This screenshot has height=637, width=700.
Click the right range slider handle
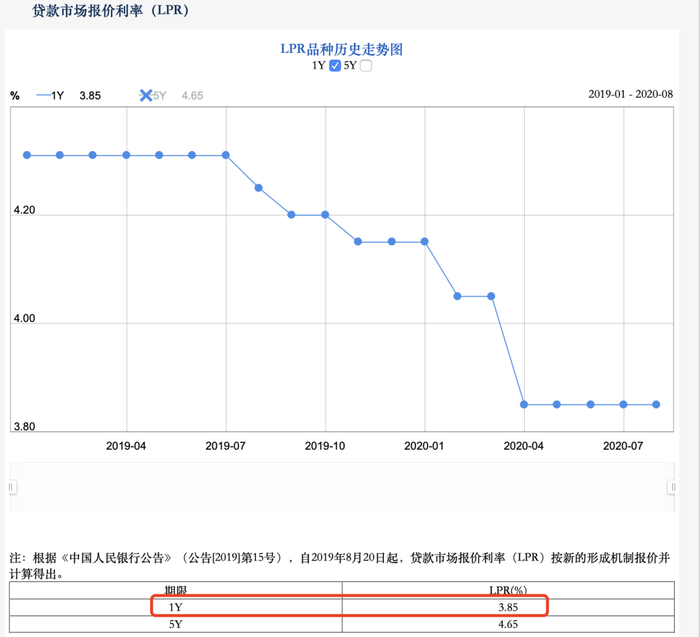pos(672,487)
